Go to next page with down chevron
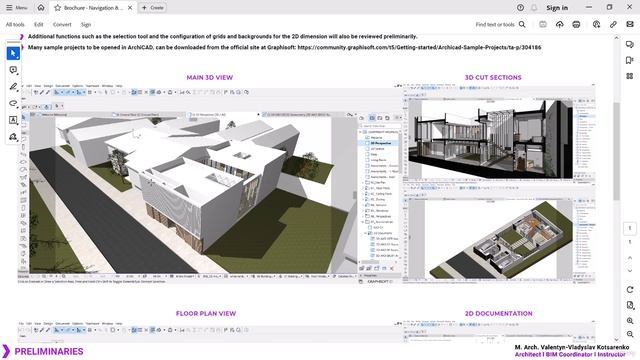This screenshot has height=360, width=640. pos(630,271)
